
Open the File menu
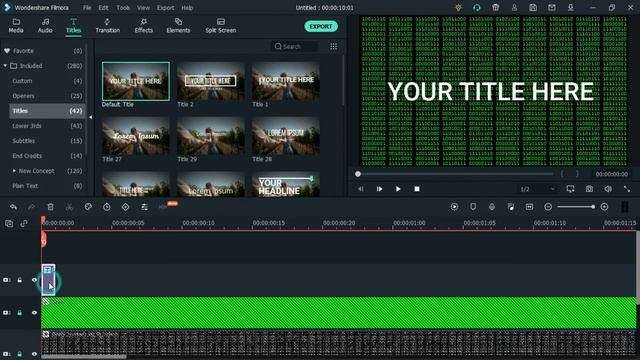point(87,8)
